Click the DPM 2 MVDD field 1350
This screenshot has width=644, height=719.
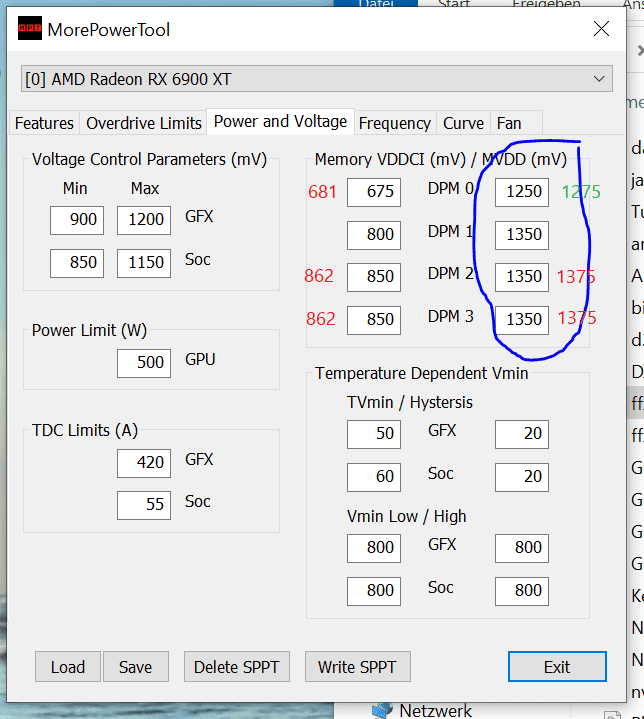pyautogui.click(x=522, y=277)
